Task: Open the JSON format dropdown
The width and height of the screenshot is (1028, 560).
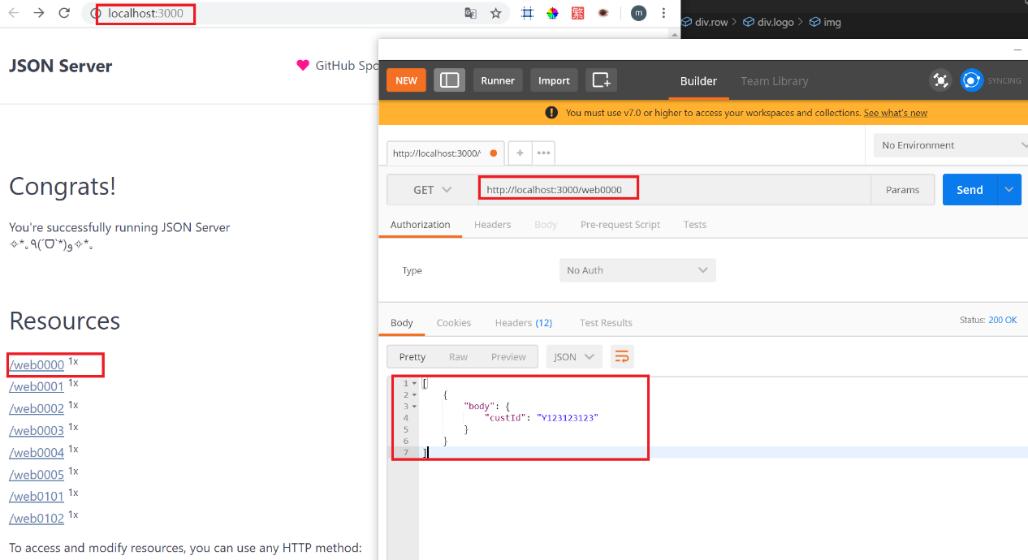Action: (573, 357)
